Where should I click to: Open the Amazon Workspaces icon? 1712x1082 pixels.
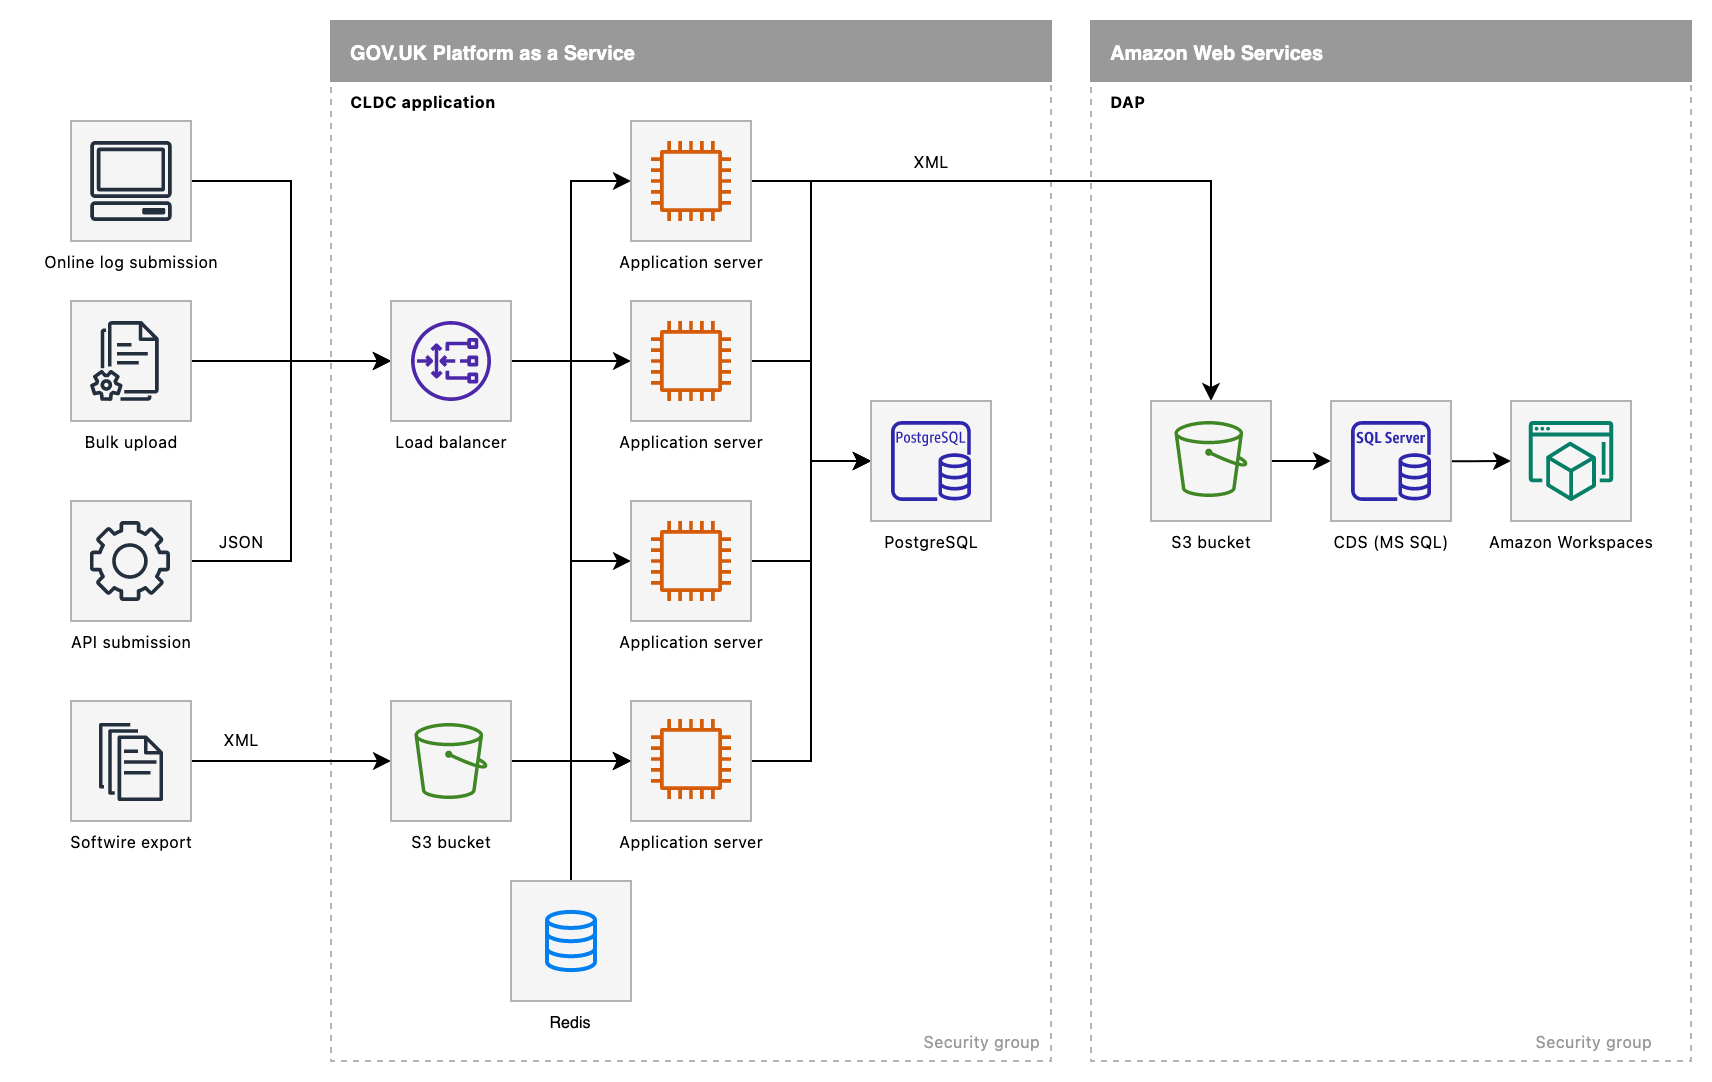coord(1570,461)
